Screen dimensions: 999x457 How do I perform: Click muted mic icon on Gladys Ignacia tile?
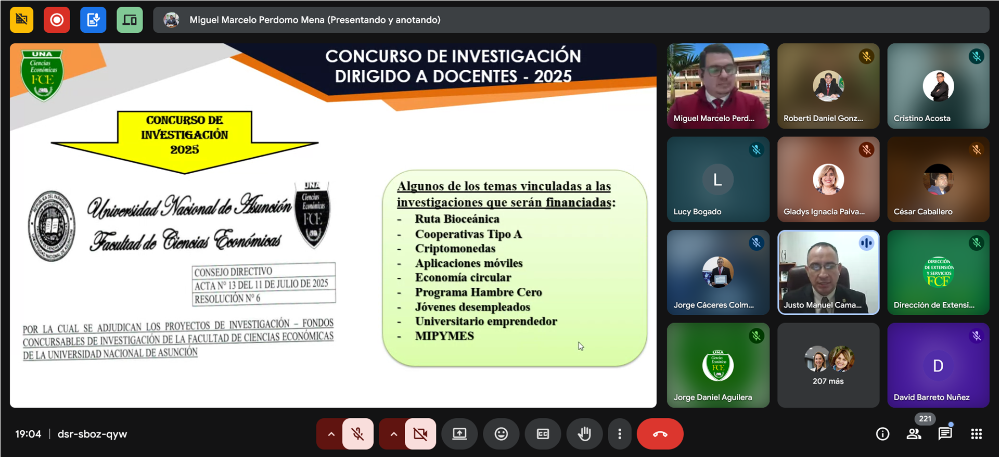(866, 150)
